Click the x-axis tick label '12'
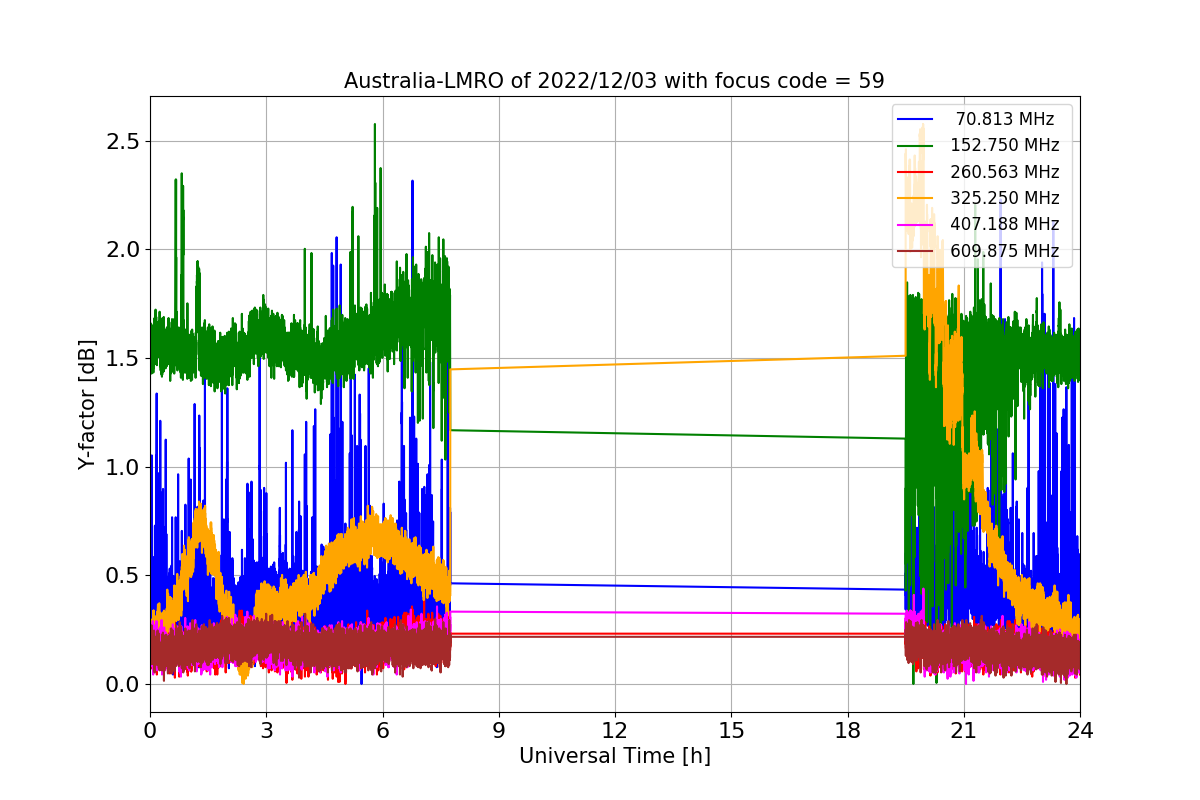The image size is (1200, 800). pyautogui.click(x=615, y=730)
